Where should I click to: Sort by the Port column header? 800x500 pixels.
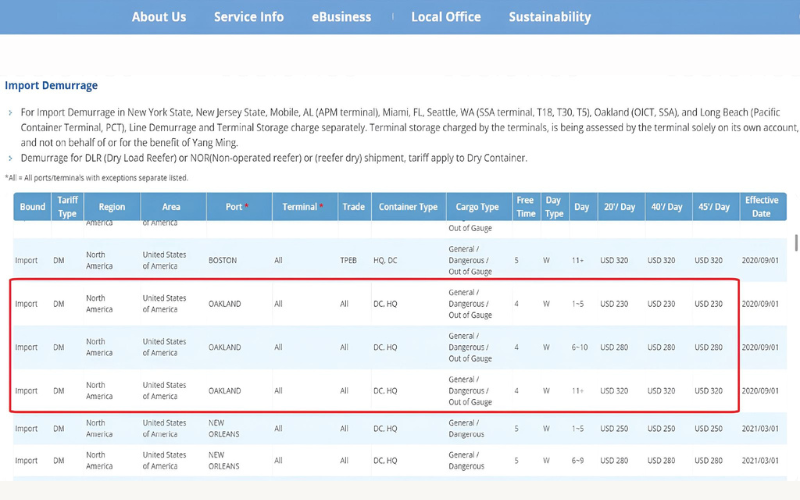tap(228, 207)
